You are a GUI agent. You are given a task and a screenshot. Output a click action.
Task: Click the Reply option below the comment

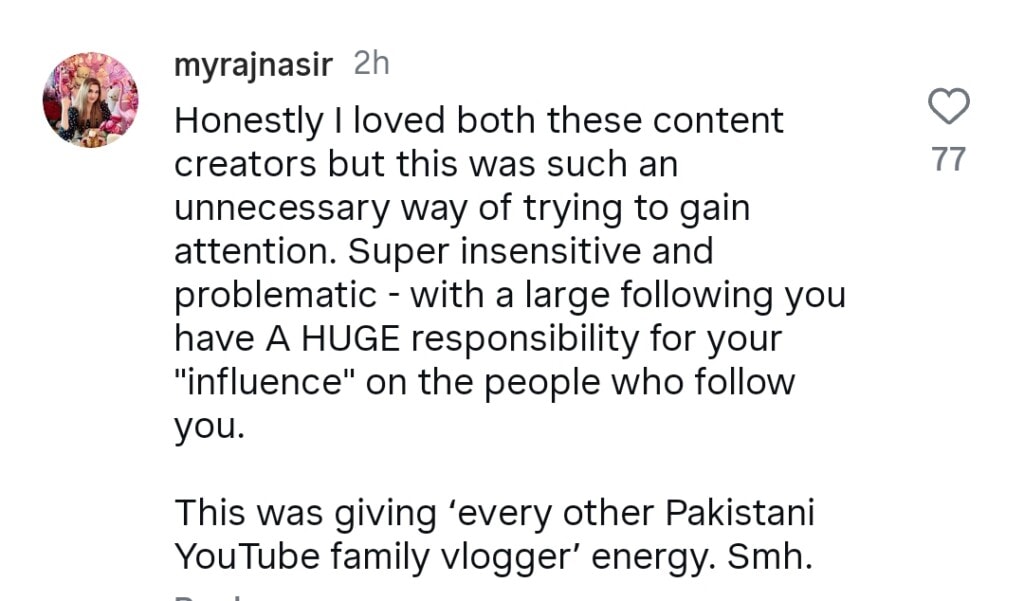pos(207,596)
